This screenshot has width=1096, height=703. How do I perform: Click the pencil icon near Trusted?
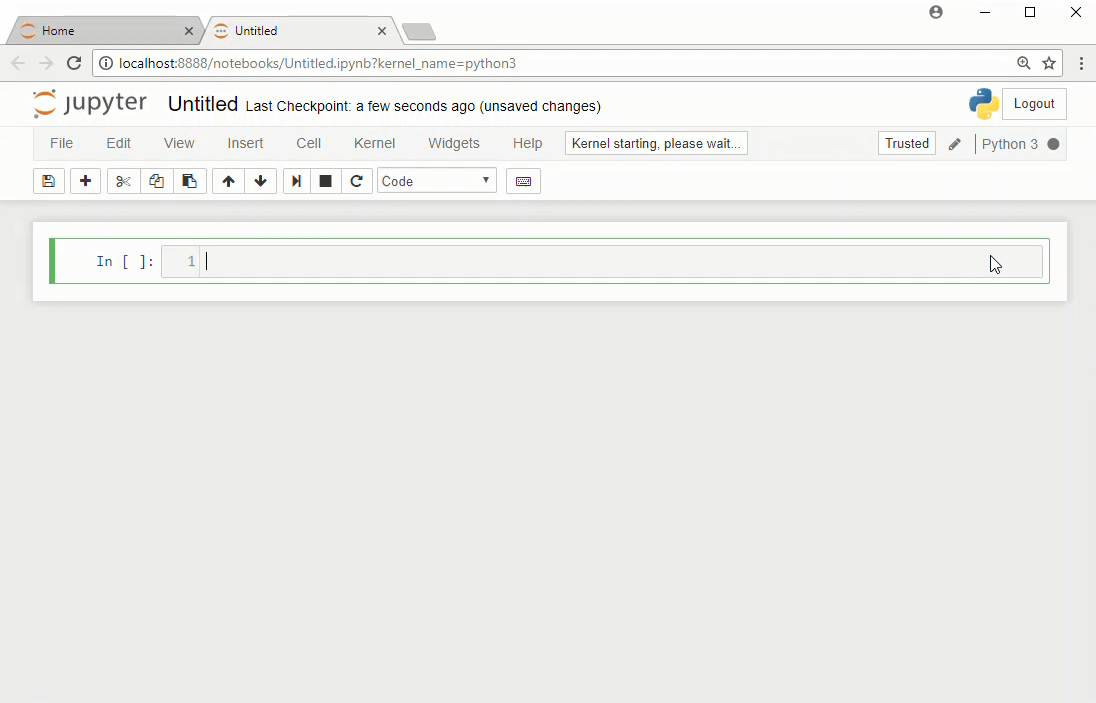[x=954, y=143]
